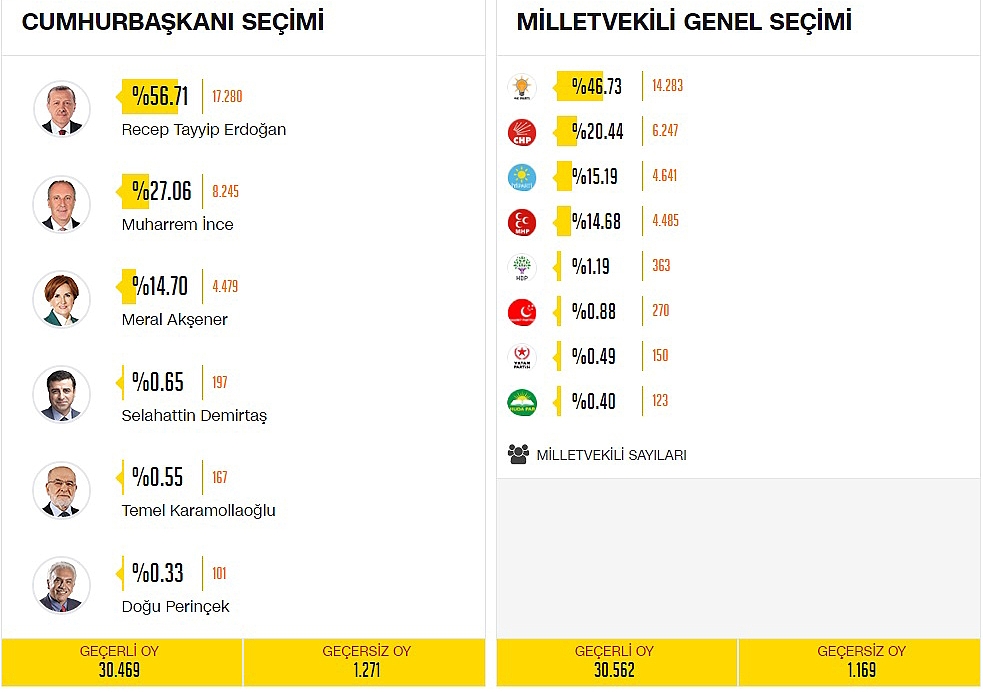
Task: Select Doğu Perinçek's photo
Action: click(61, 585)
